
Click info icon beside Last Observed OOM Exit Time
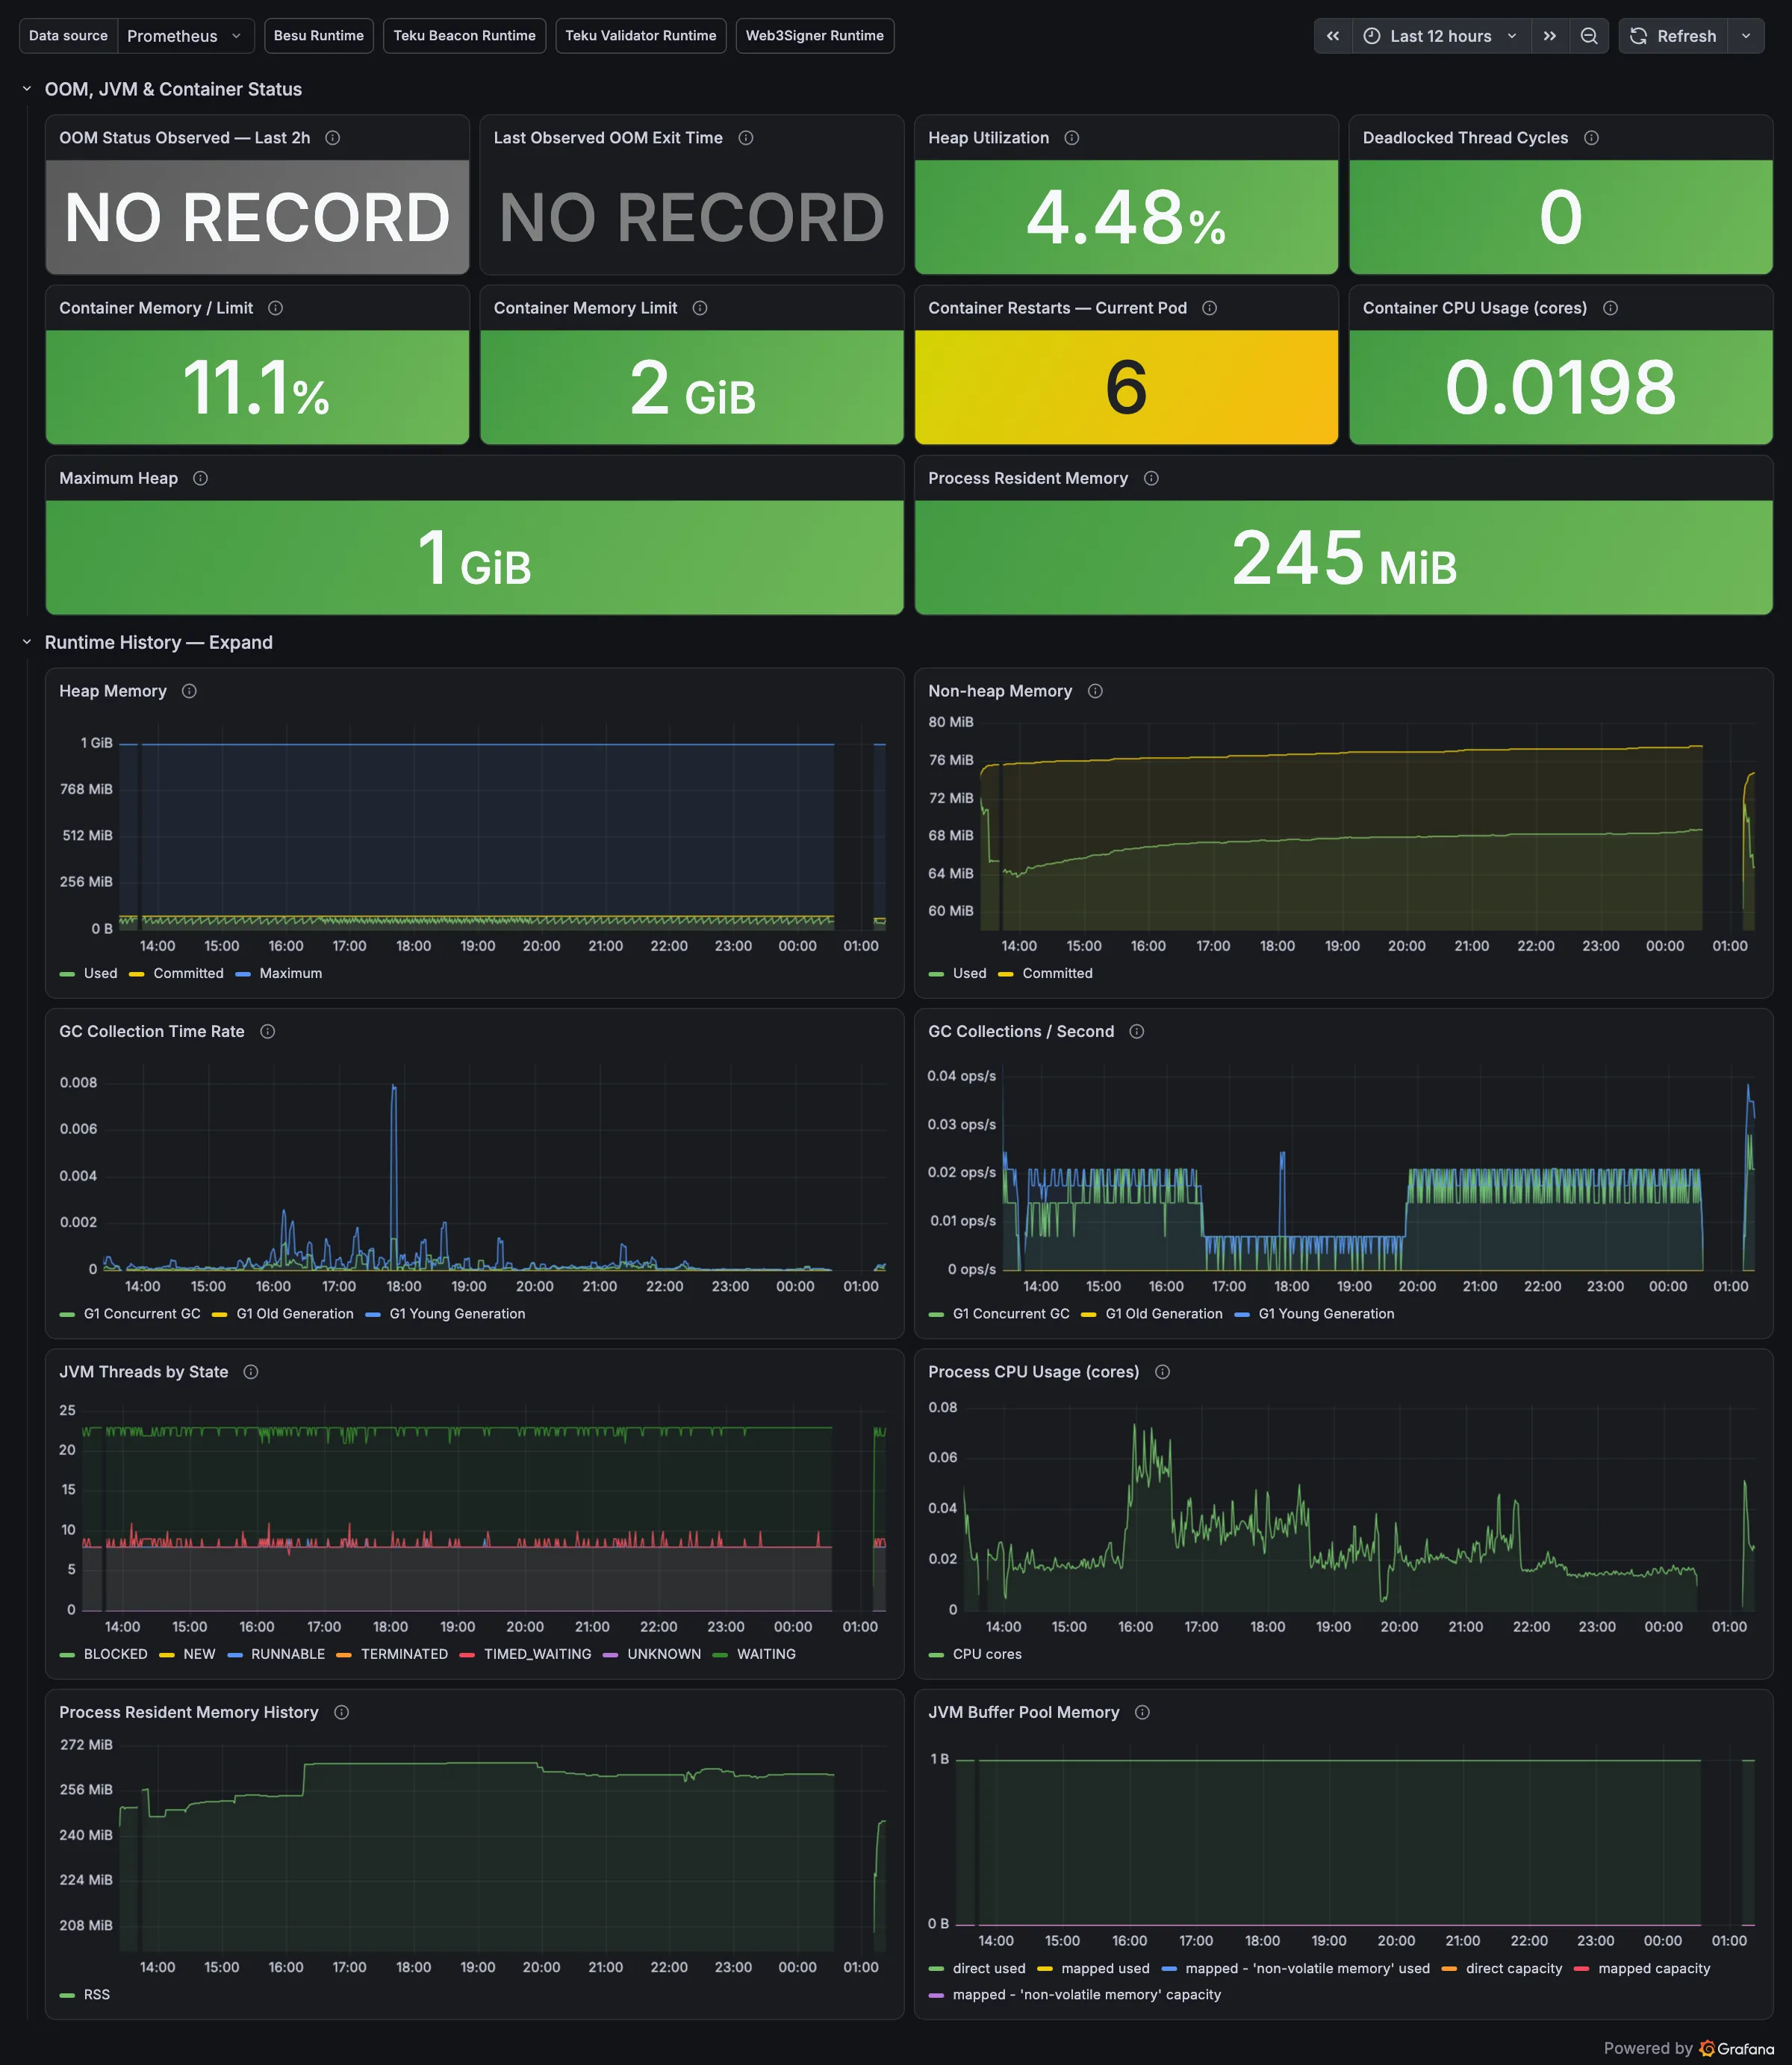pos(746,138)
